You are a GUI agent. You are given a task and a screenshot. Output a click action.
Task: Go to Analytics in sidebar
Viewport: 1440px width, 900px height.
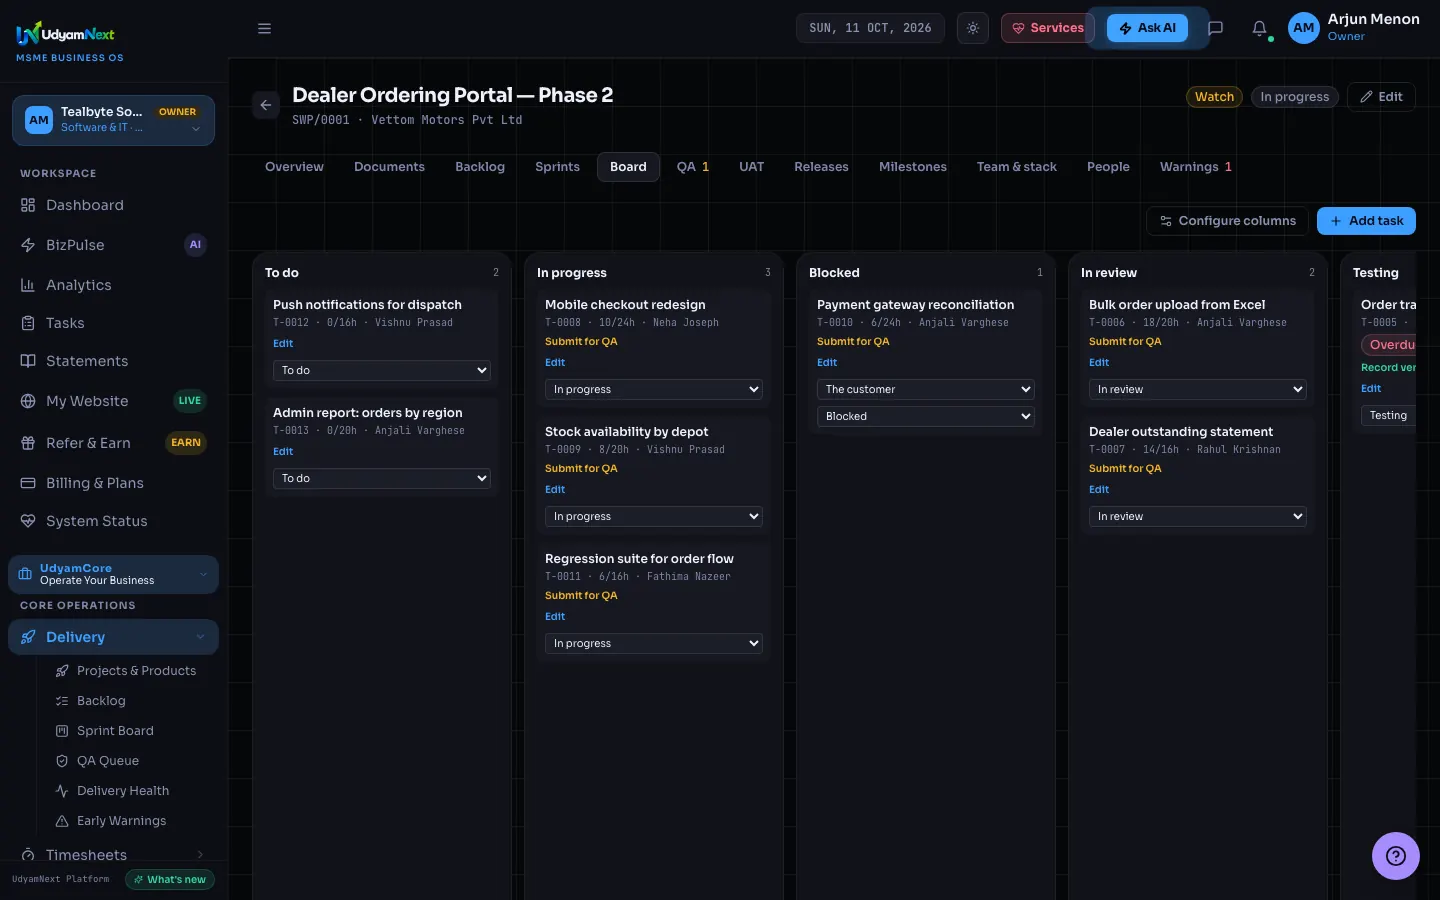(114, 285)
